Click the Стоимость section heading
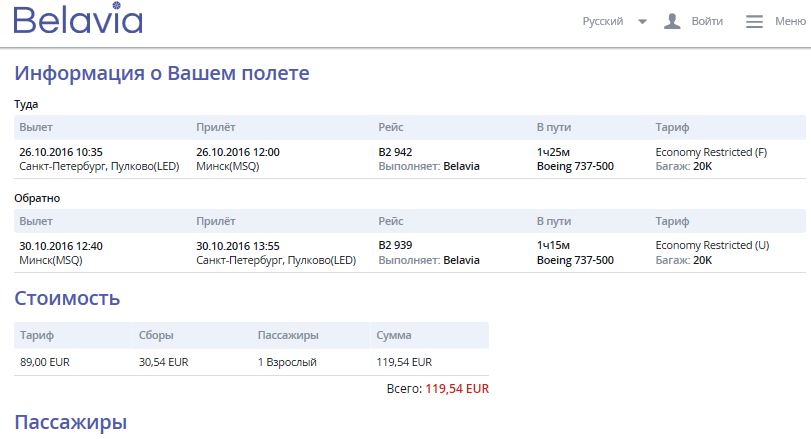Image resolution: width=811 pixels, height=439 pixels. [67, 297]
